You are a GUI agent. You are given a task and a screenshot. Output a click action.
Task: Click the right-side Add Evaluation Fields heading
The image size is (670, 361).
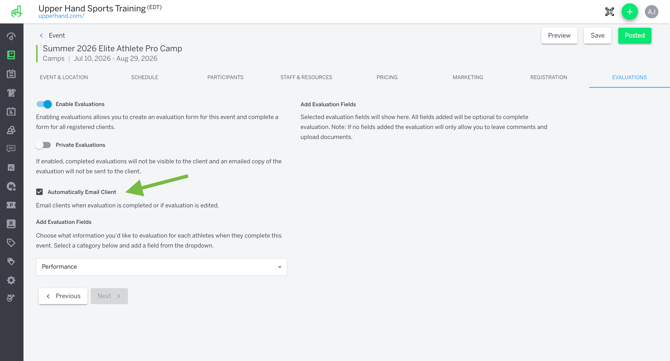tap(328, 104)
